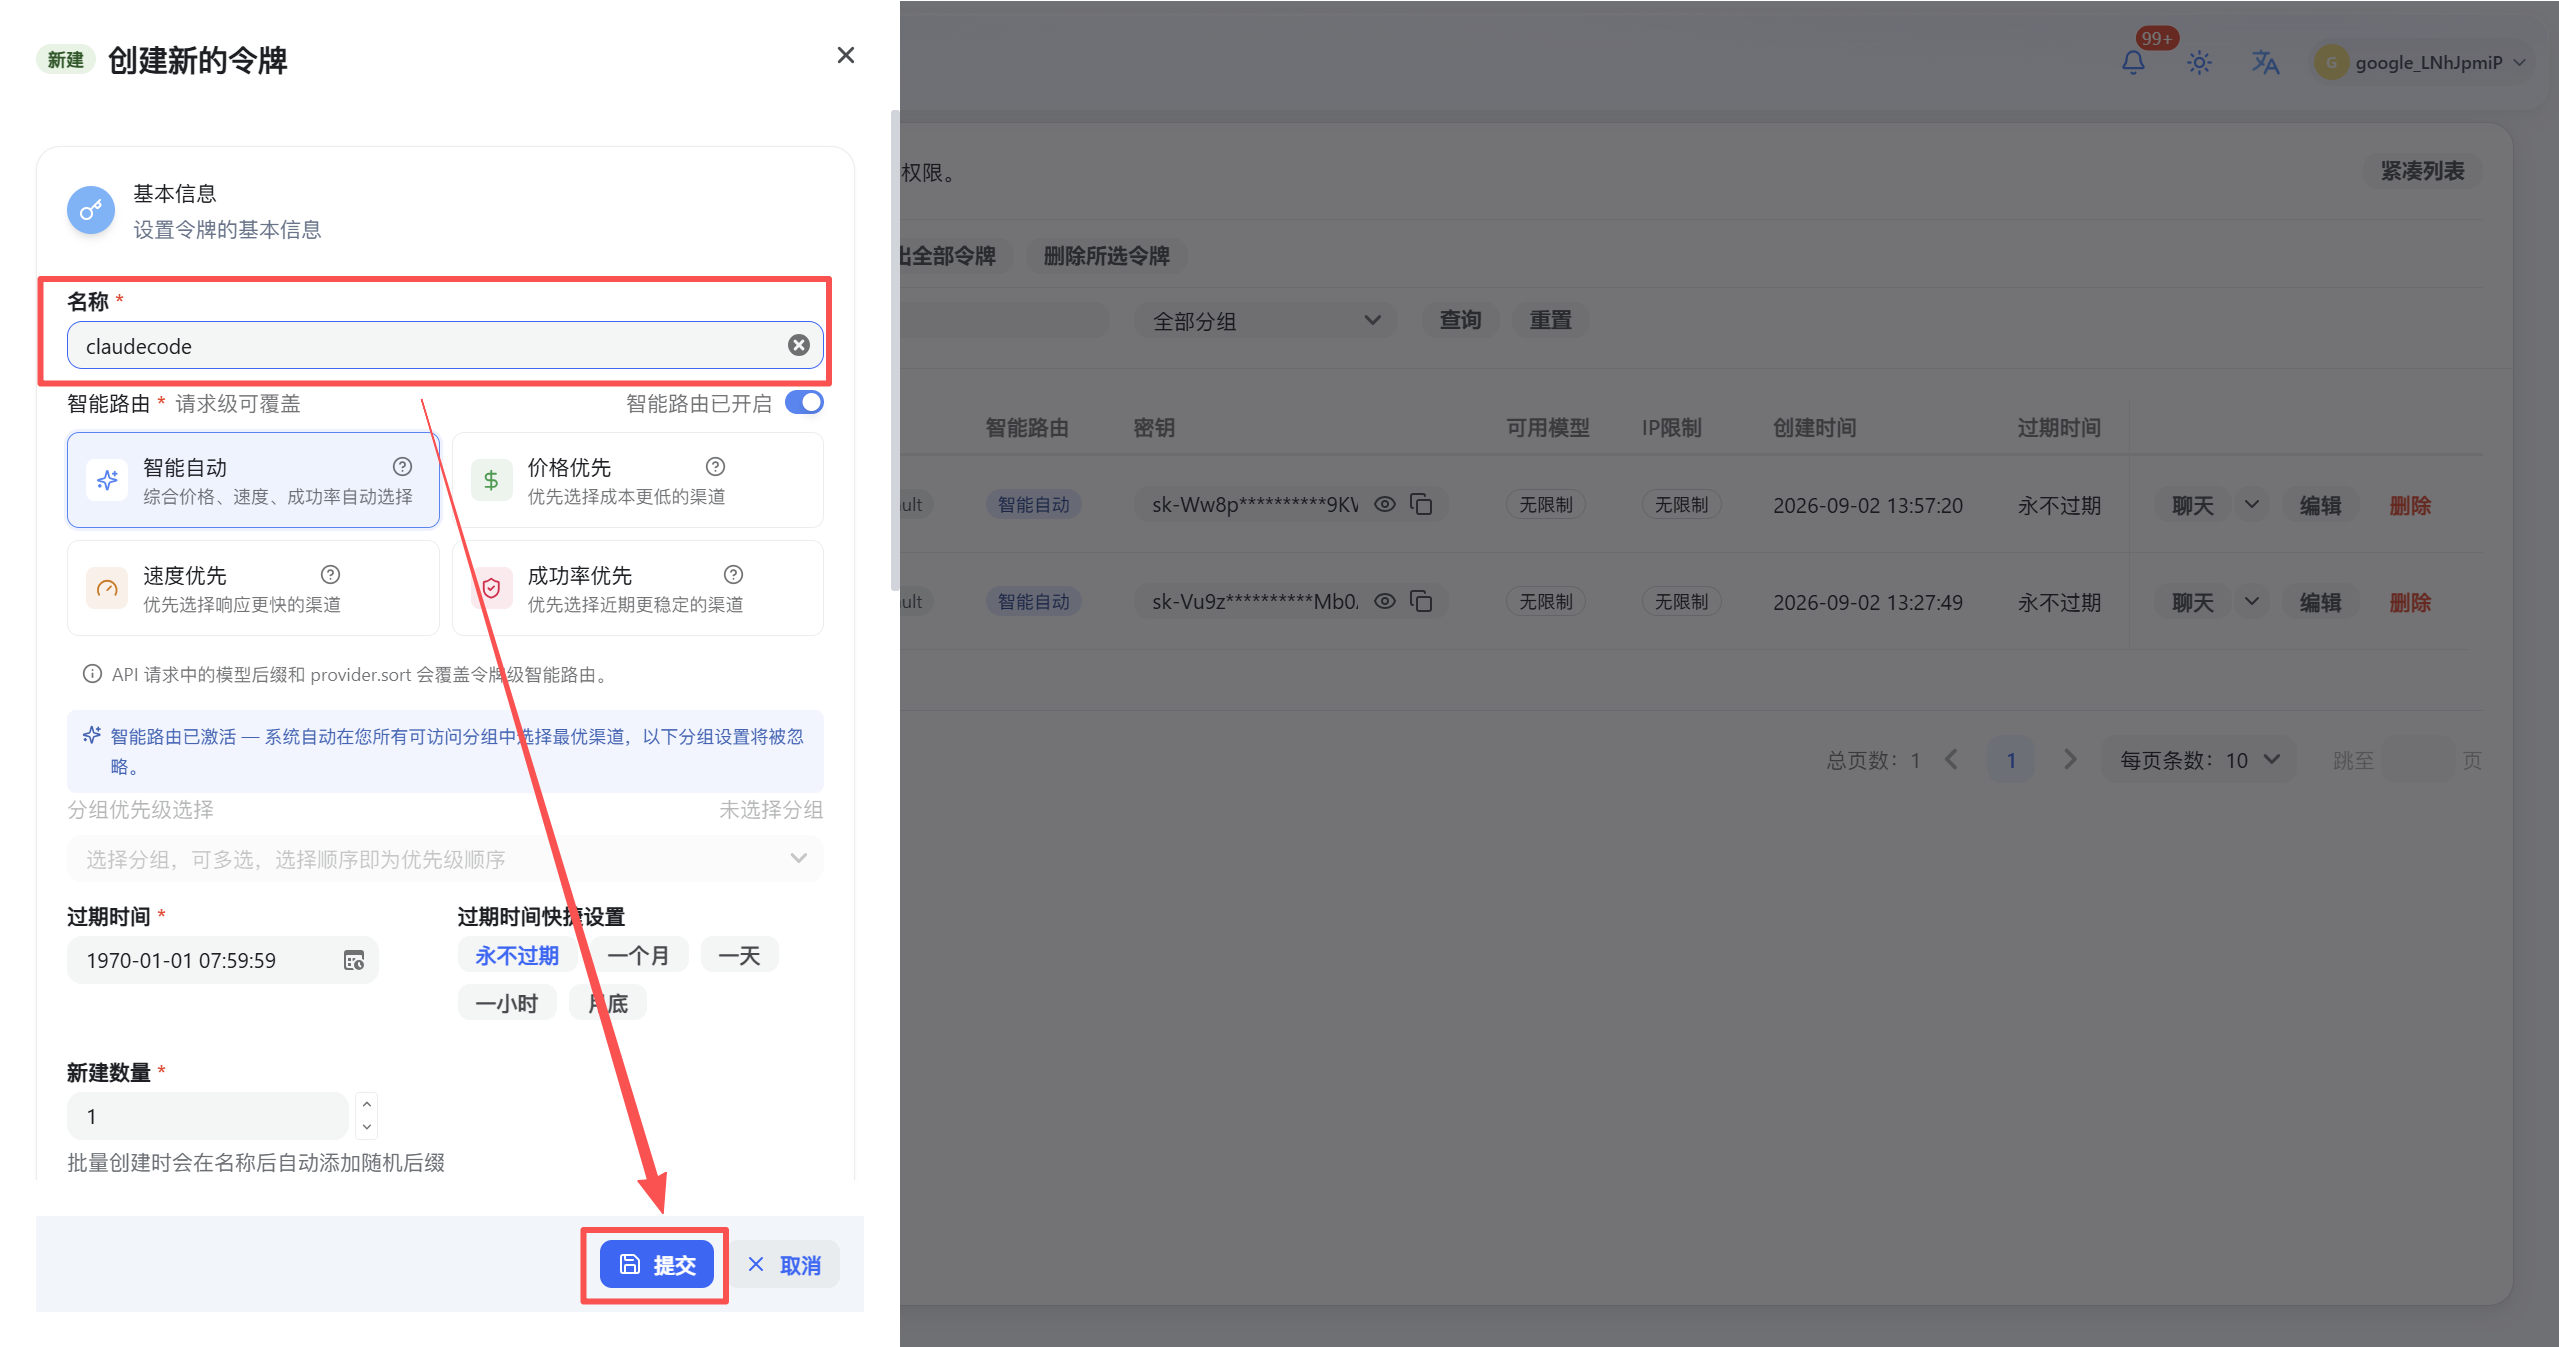Viewport: 2559px width, 1347px height.
Task: Set expiration to 一个月
Action: click(638, 955)
